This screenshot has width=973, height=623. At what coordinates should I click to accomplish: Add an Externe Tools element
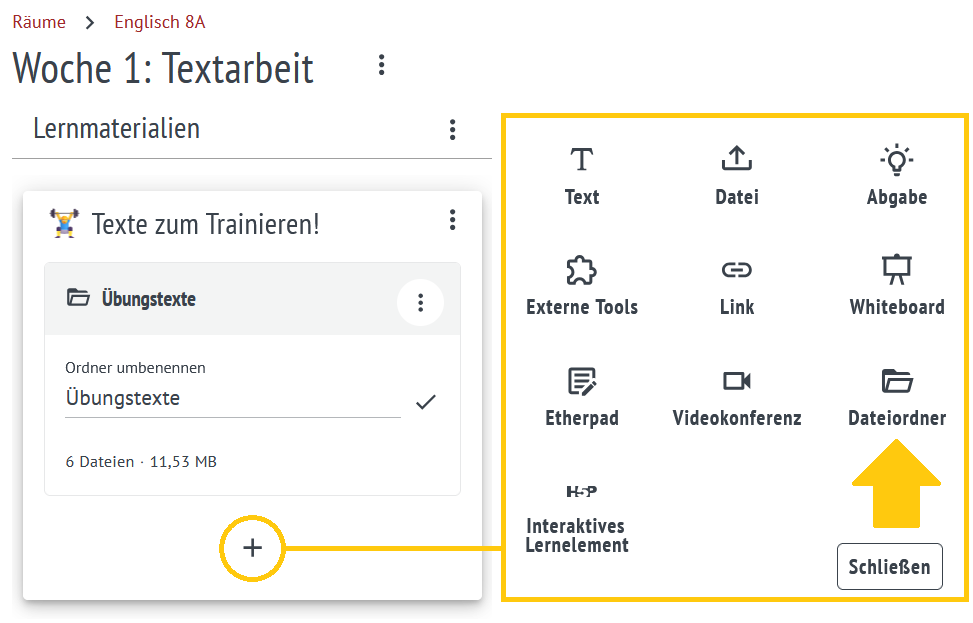coord(581,286)
